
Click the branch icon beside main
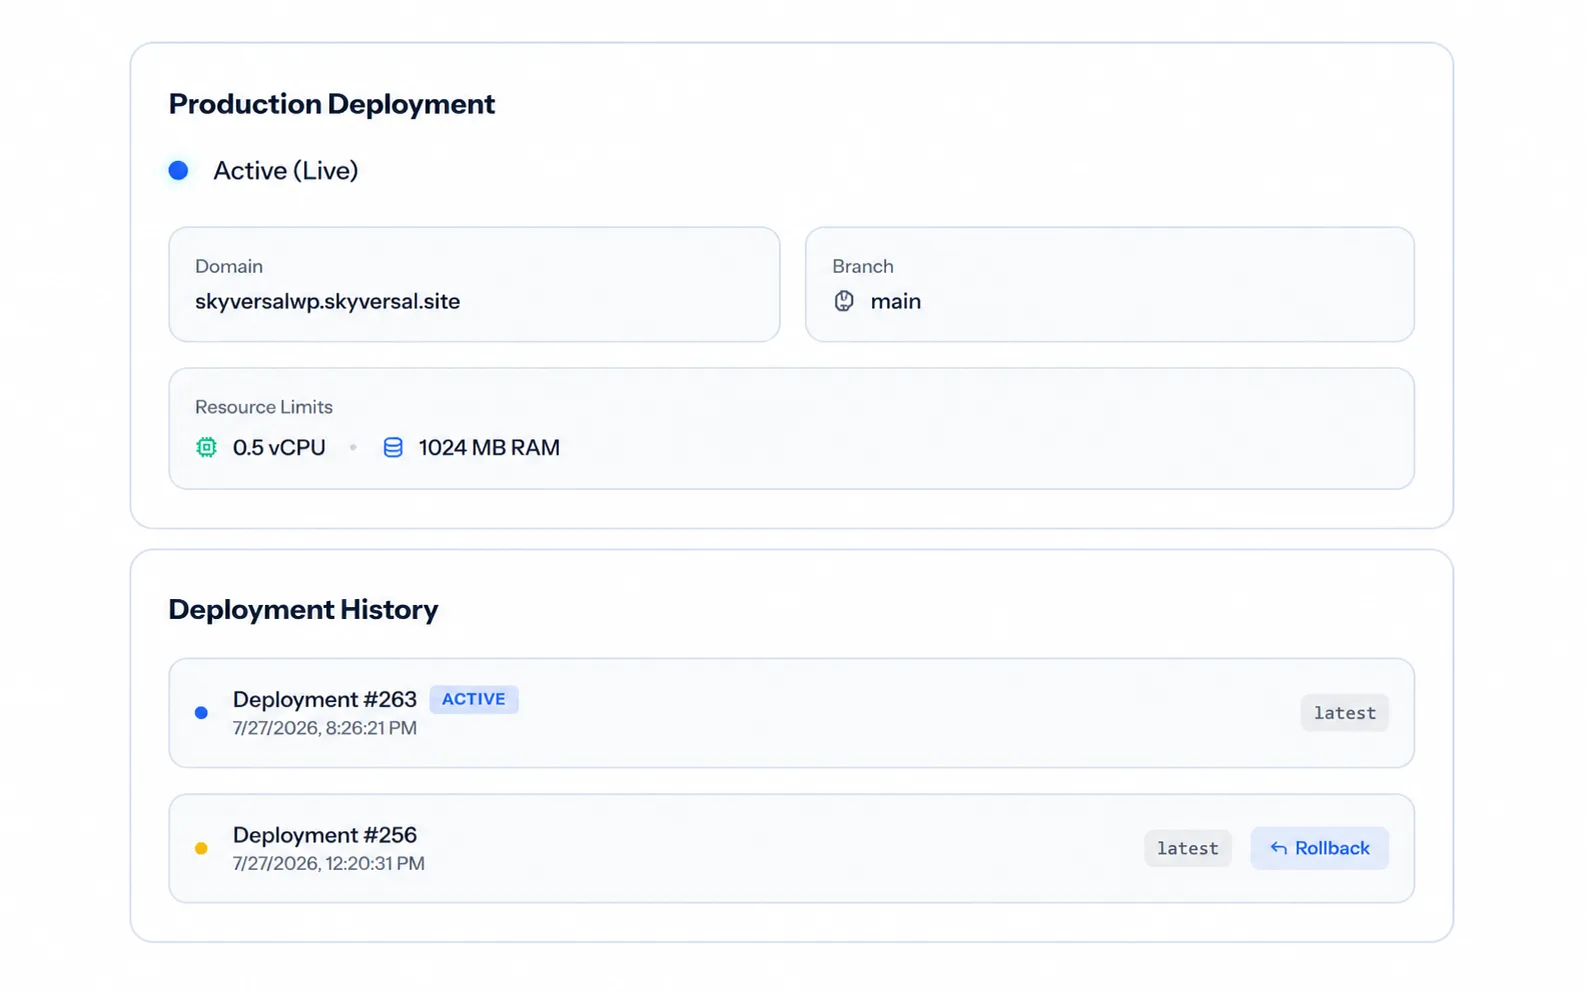[844, 301]
